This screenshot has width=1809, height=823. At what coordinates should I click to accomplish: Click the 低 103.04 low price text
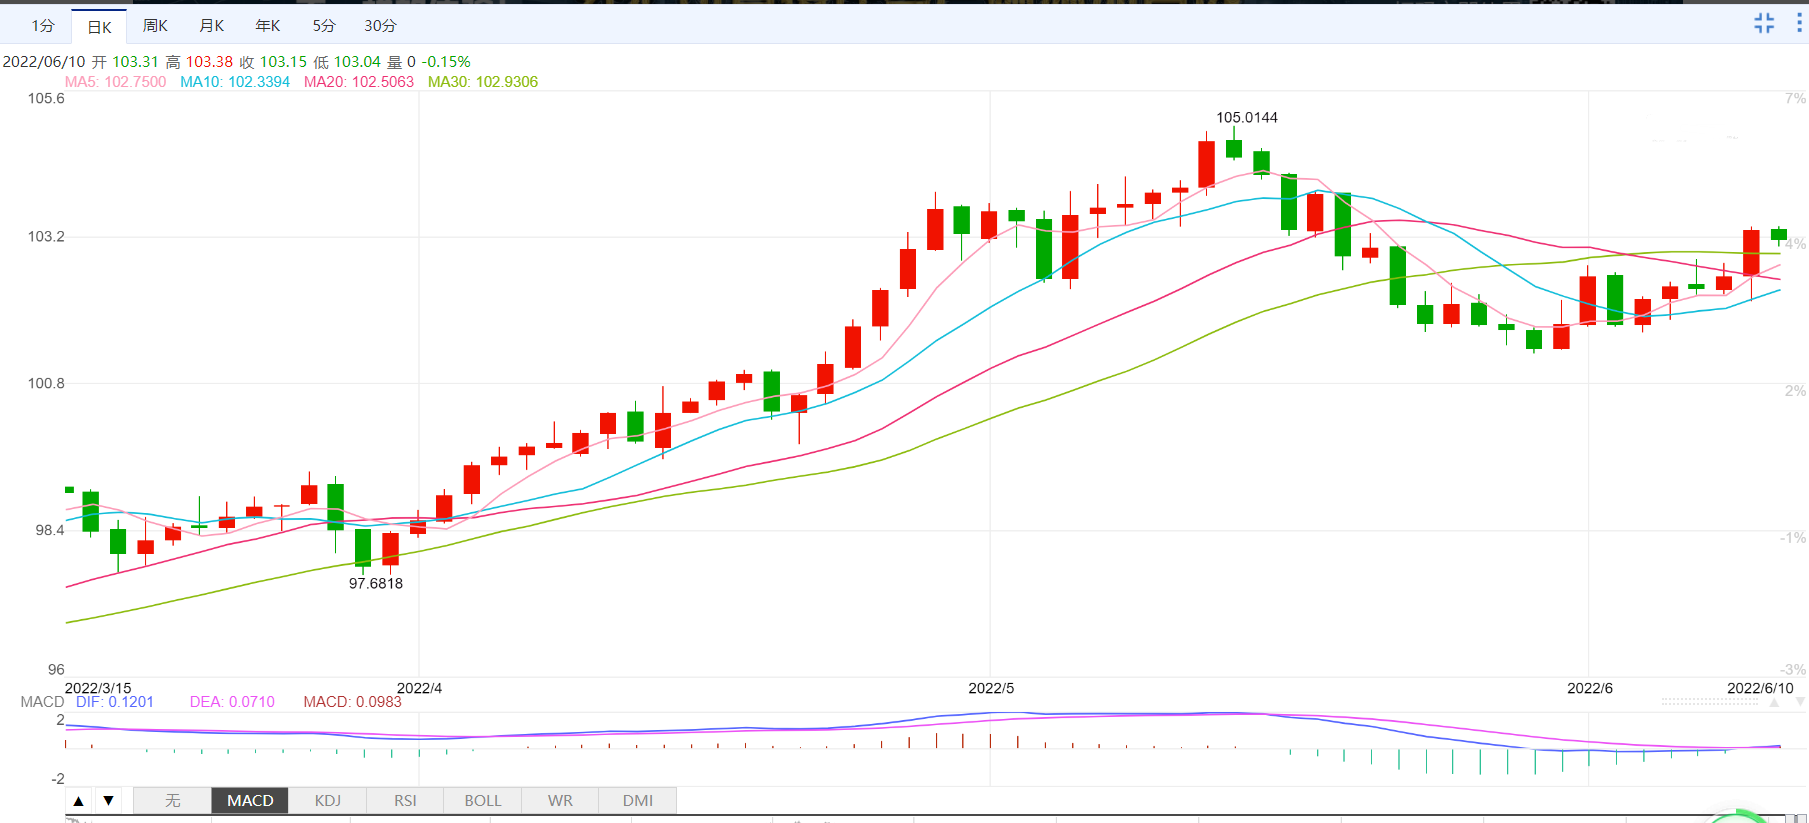[x=347, y=62]
